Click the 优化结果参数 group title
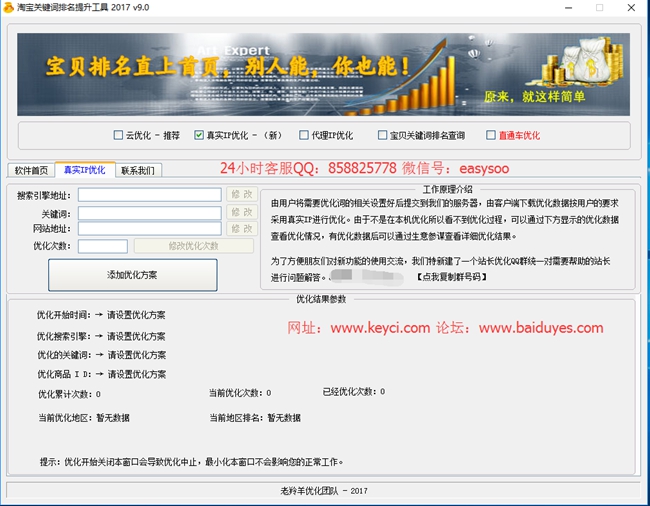The height and width of the screenshot is (506, 650). point(321,299)
